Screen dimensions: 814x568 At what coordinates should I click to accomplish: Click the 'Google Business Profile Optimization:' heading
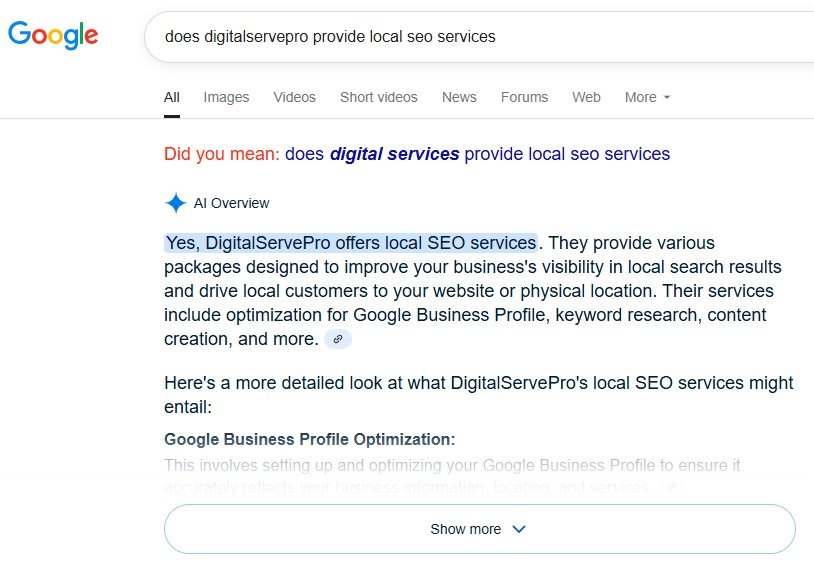pos(309,439)
